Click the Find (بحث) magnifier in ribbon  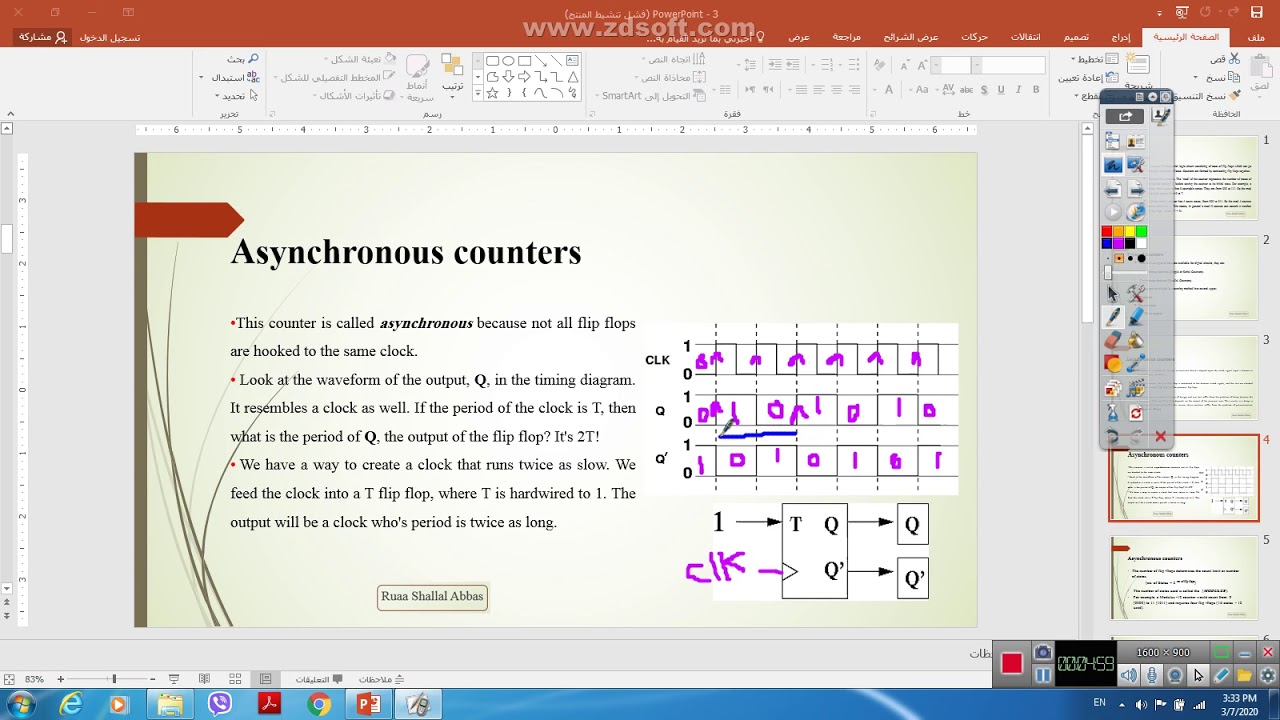click(243, 59)
